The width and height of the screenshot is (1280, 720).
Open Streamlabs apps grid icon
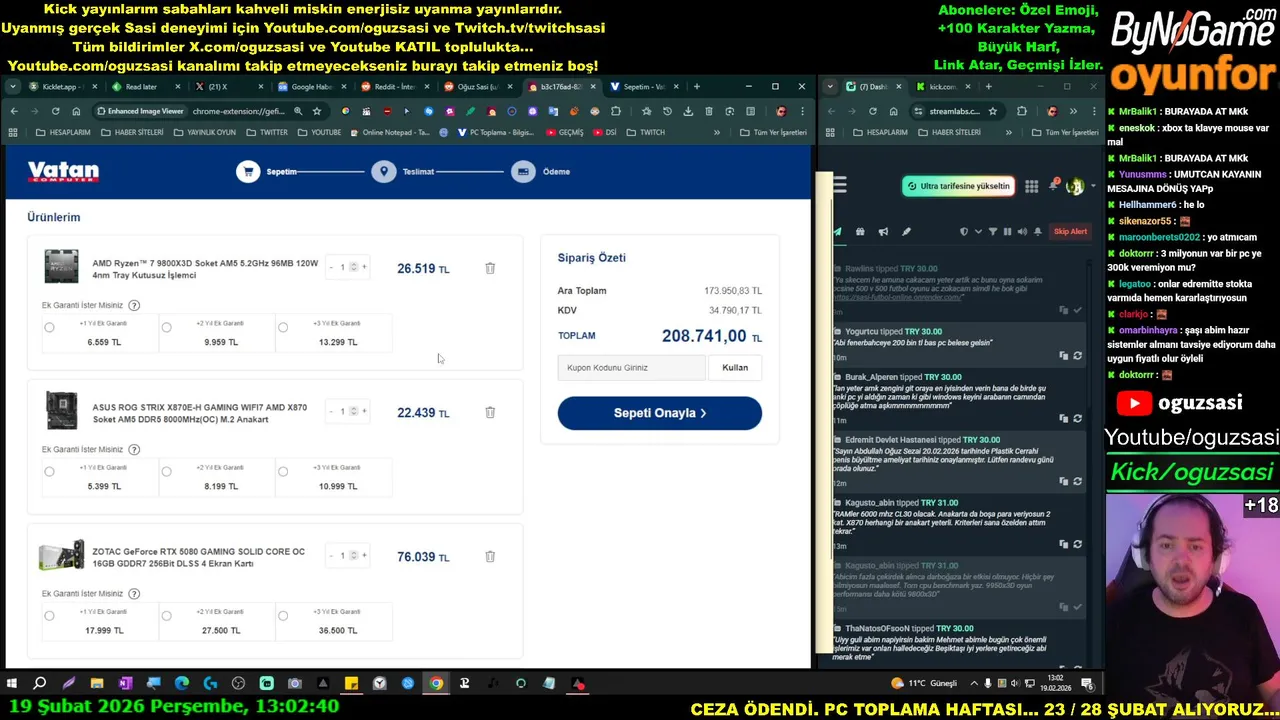point(1031,186)
